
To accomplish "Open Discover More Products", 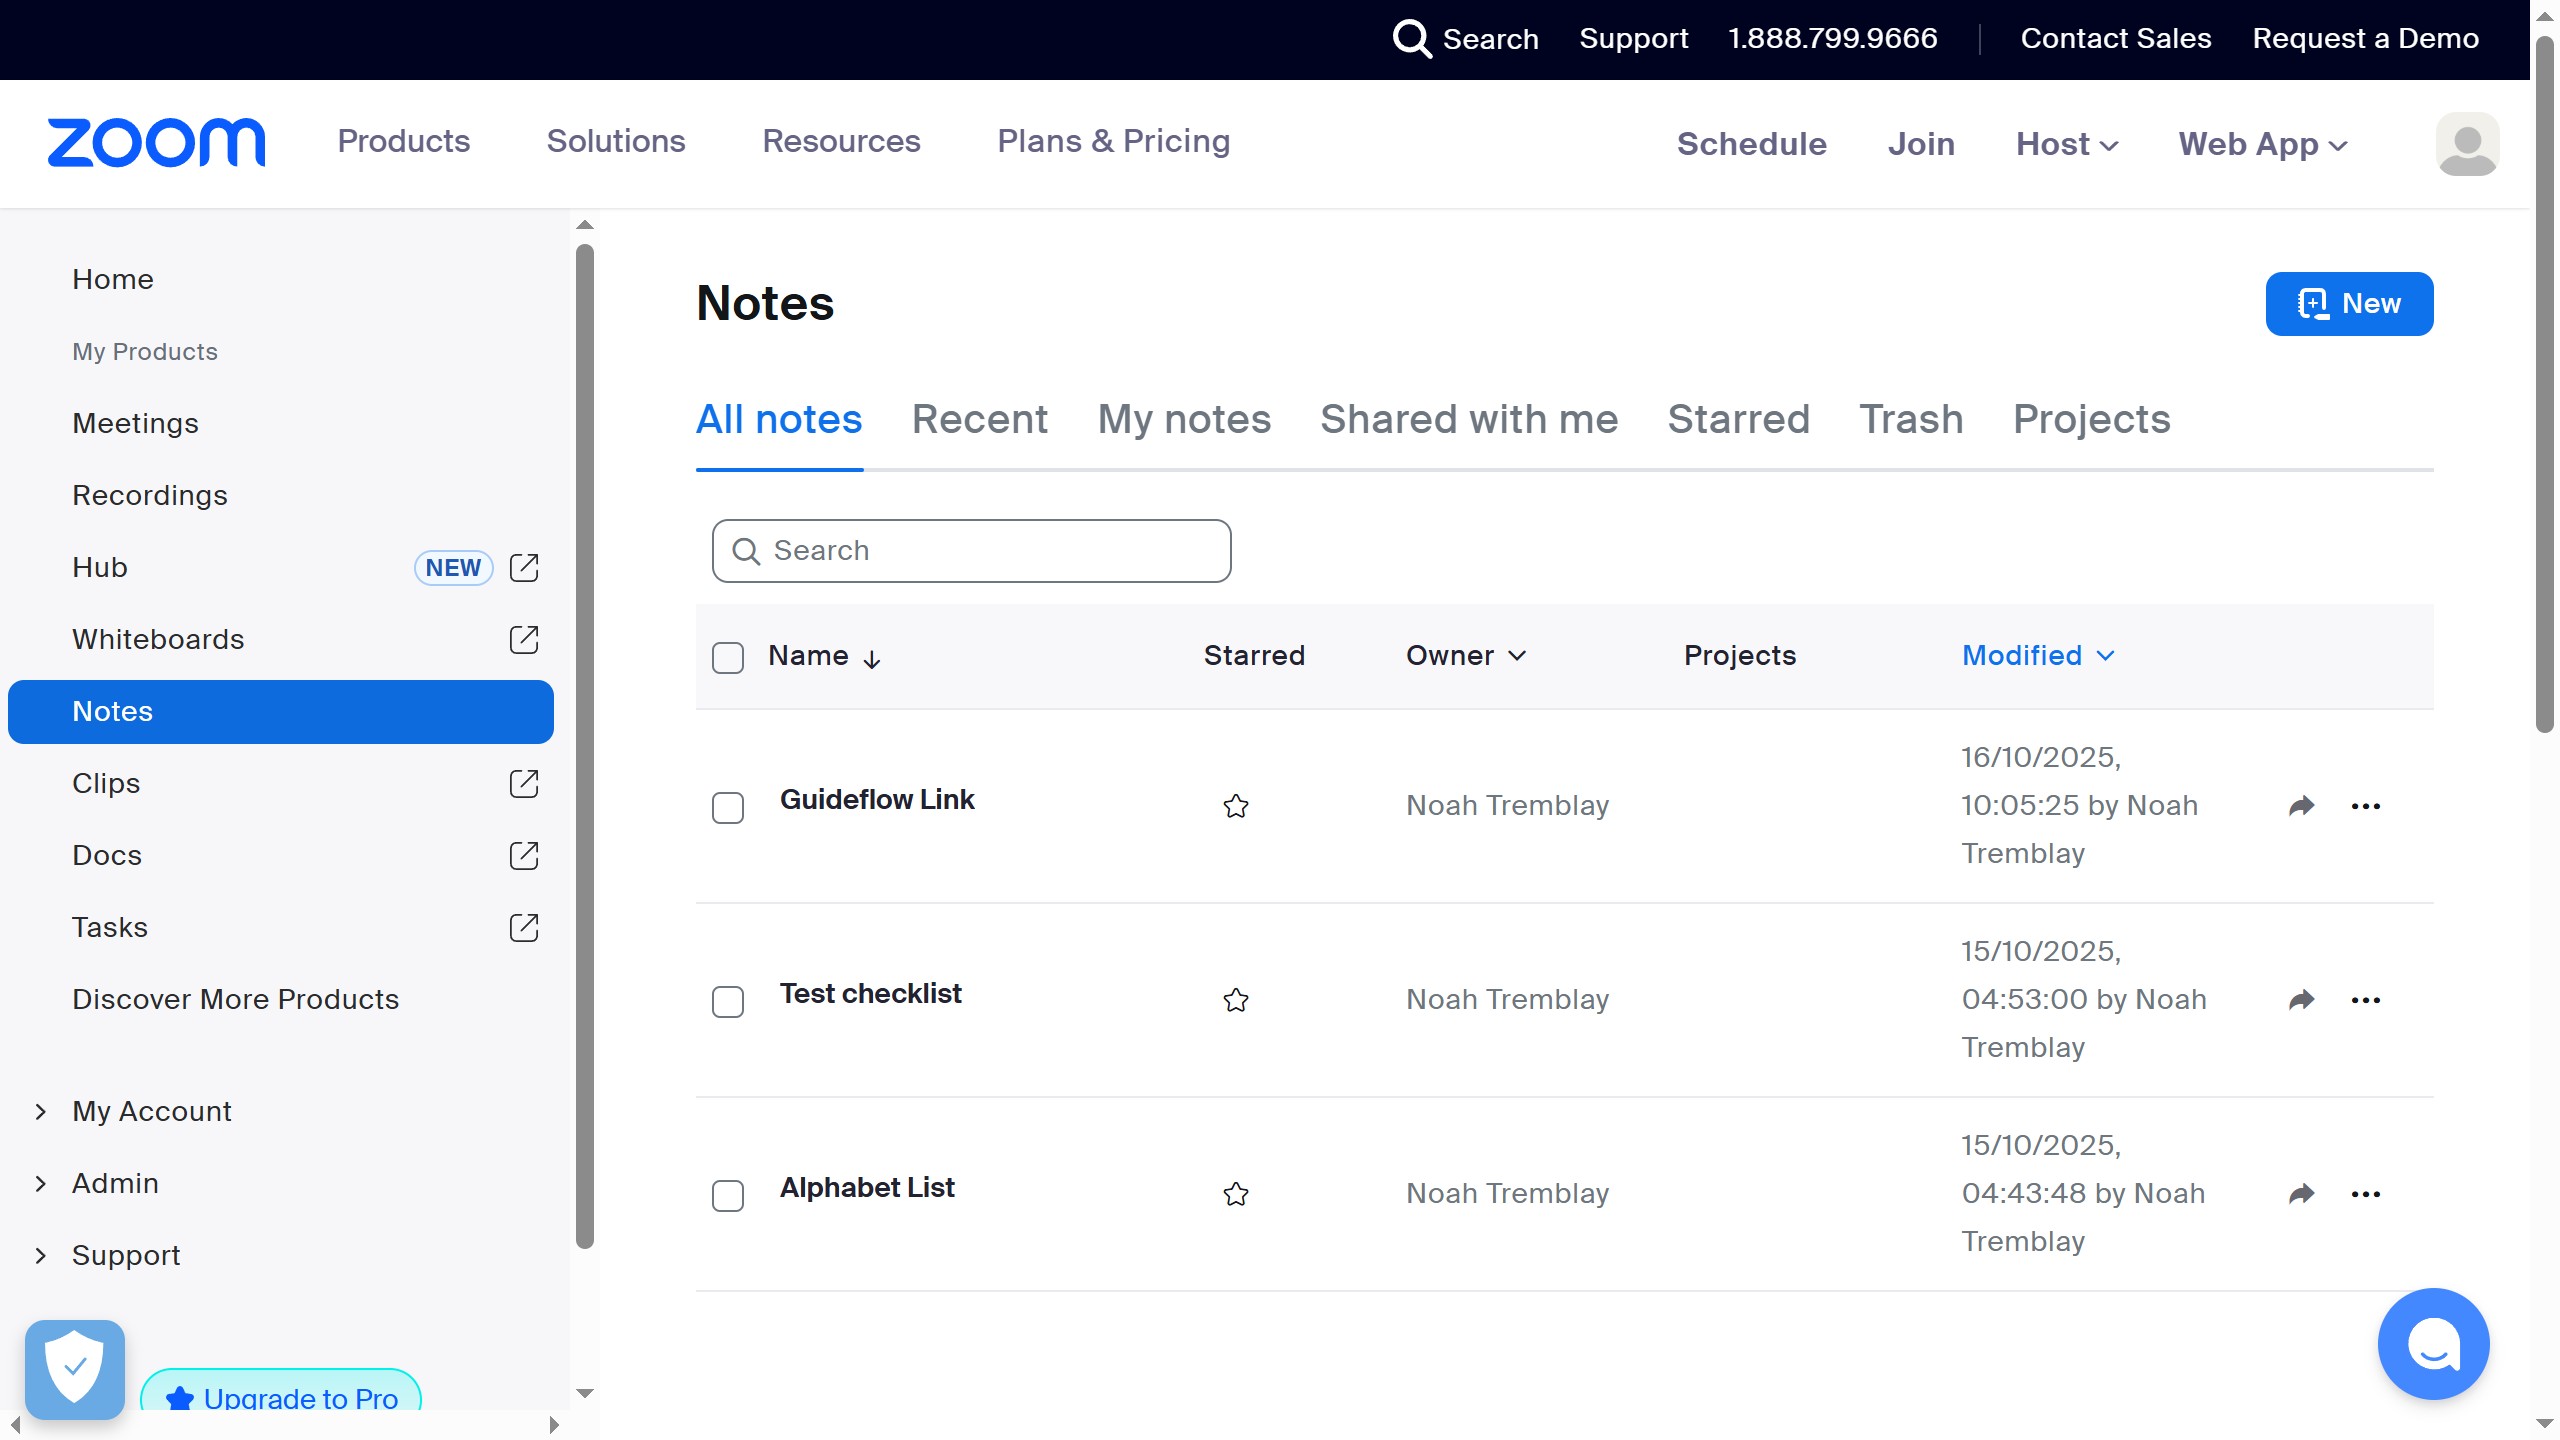I will 235,1000.
